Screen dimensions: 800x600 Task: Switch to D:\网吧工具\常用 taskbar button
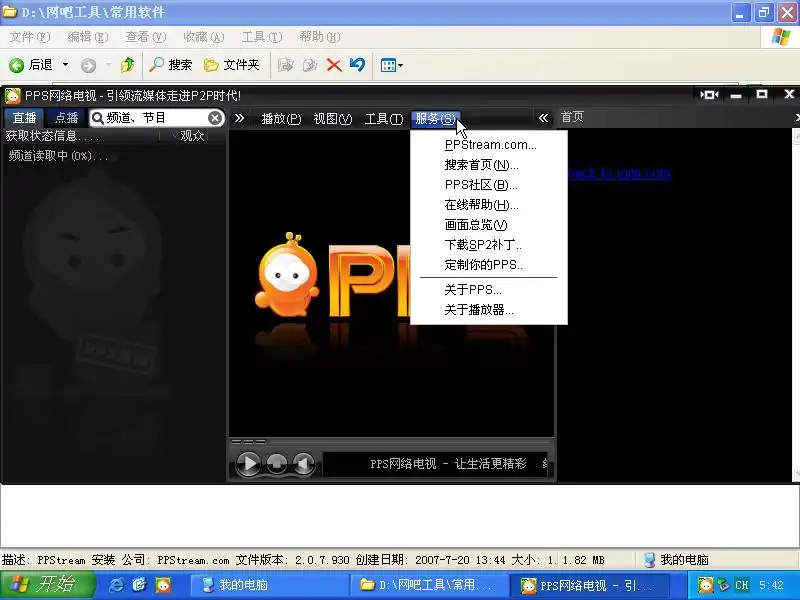click(430, 585)
